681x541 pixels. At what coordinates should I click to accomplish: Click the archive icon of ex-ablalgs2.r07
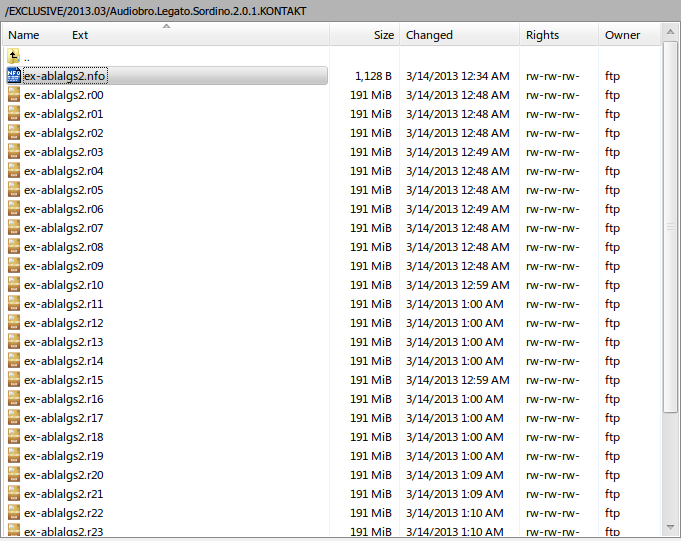tap(13, 228)
